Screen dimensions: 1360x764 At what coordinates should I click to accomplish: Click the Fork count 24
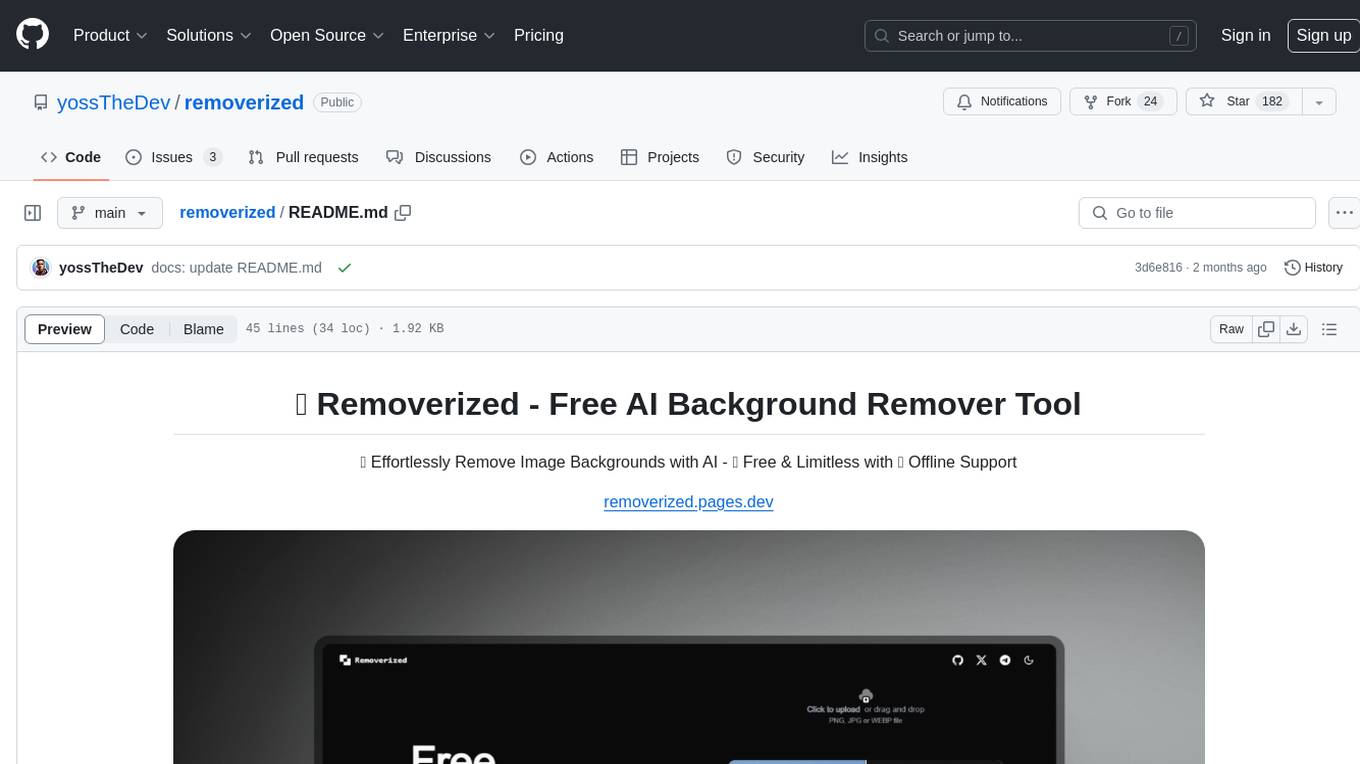click(1150, 102)
